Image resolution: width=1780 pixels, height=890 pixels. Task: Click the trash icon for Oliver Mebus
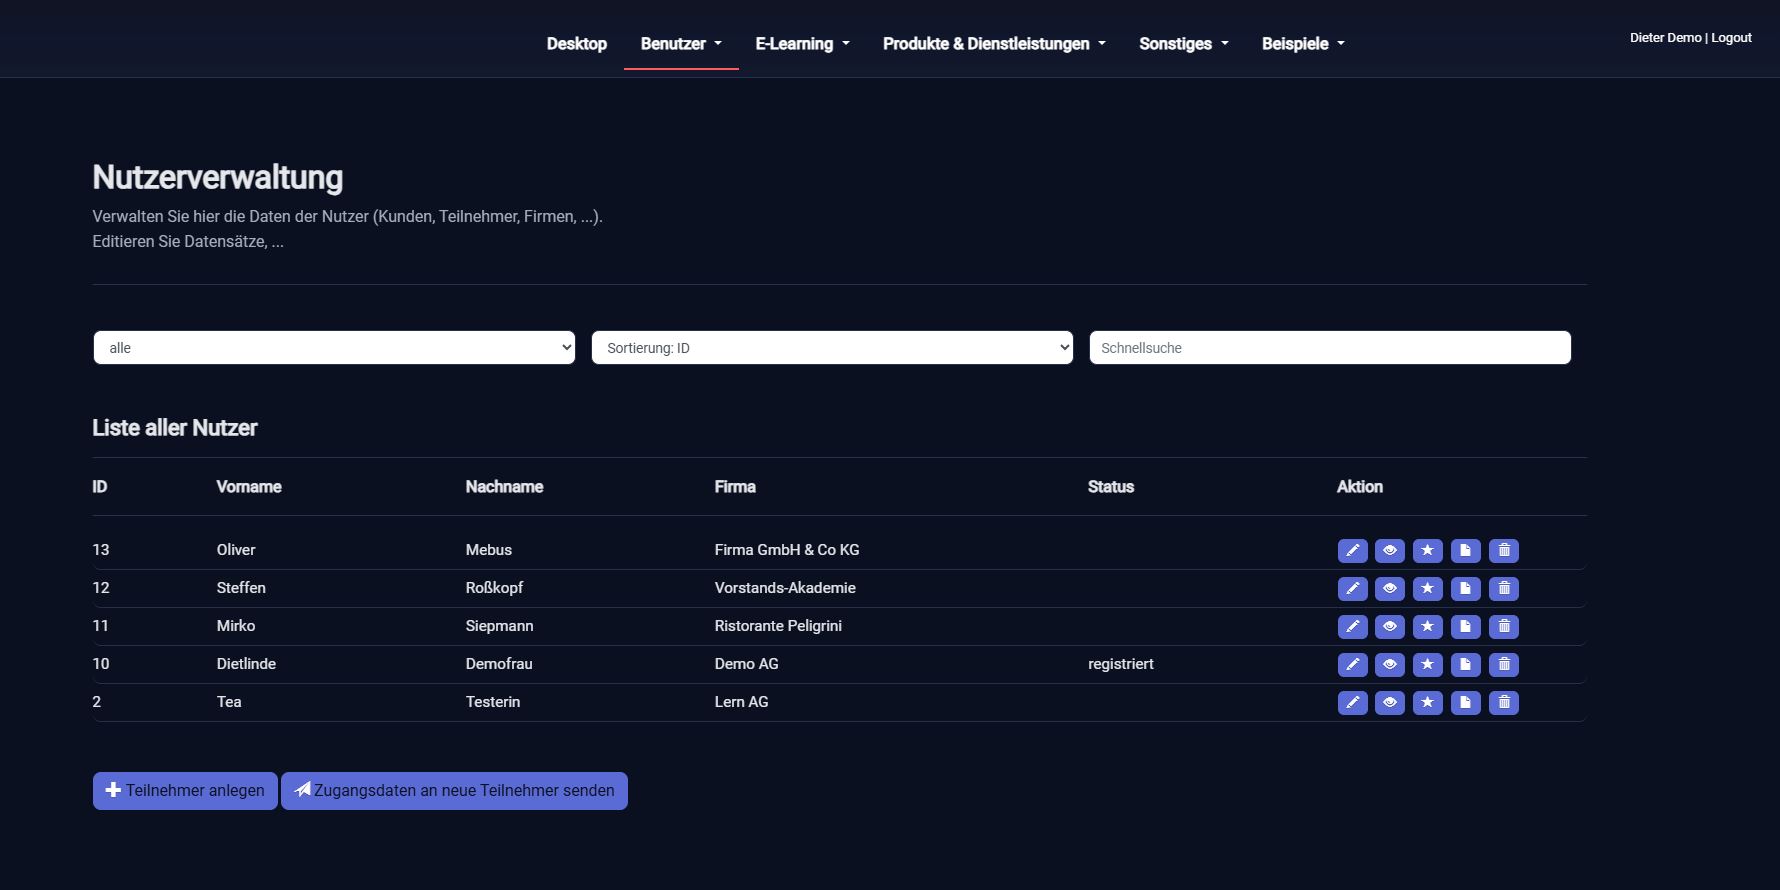click(x=1503, y=551)
